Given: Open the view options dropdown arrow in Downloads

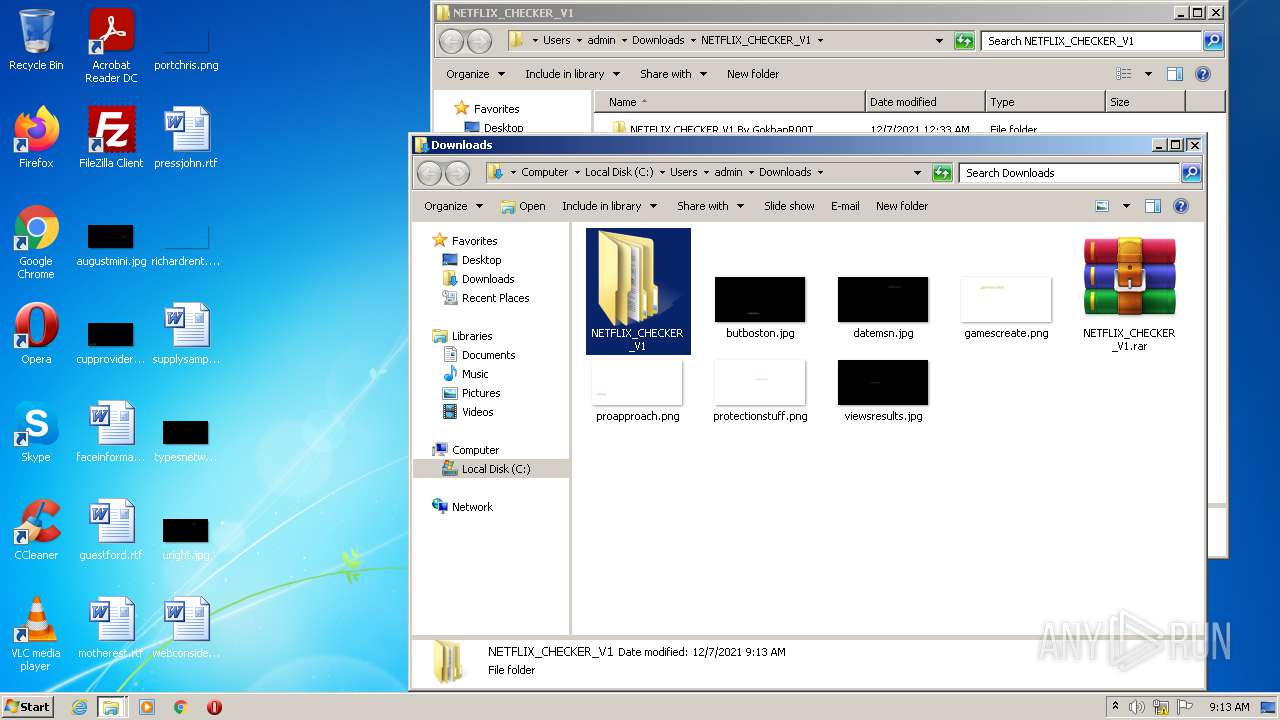Looking at the screenshot, I should pos(1126,206).
